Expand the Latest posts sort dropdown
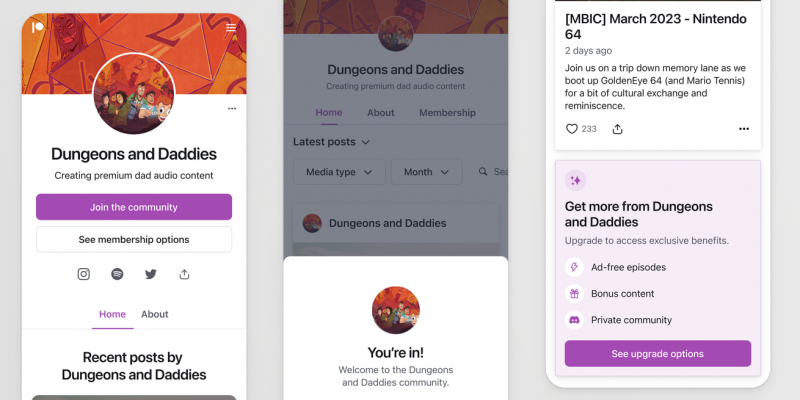This screenshot has height=400, width=800. tap(331, 142)
